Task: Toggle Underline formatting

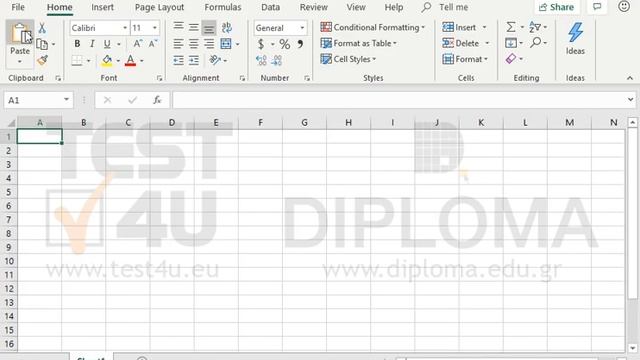Action: (107, 44)
